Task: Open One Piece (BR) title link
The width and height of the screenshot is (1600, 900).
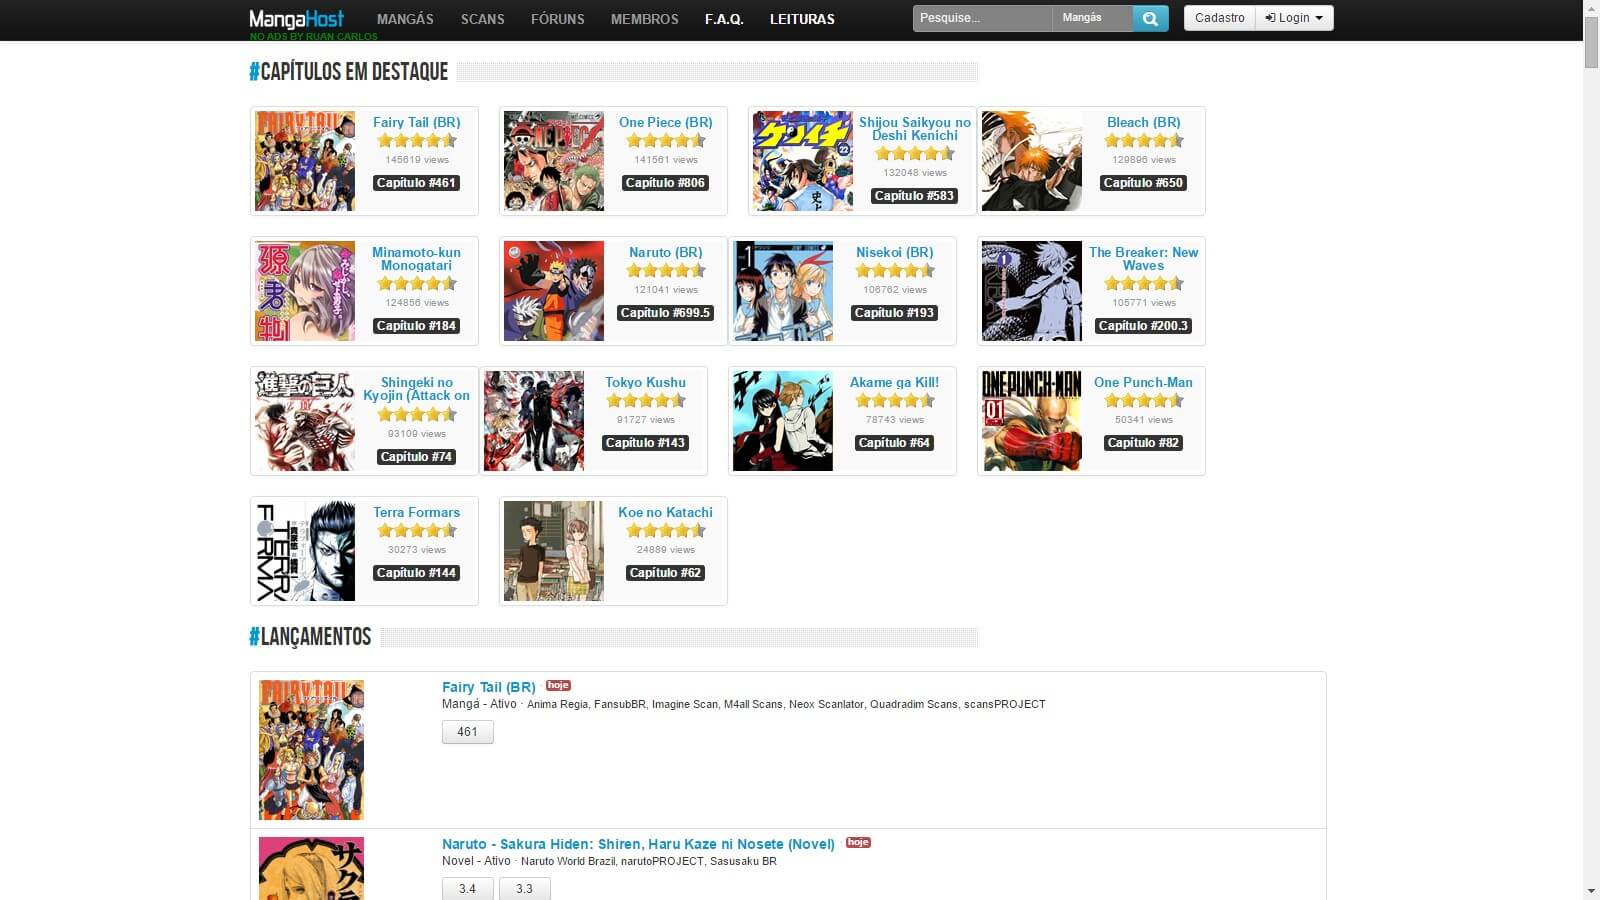Action: [666, 122]
